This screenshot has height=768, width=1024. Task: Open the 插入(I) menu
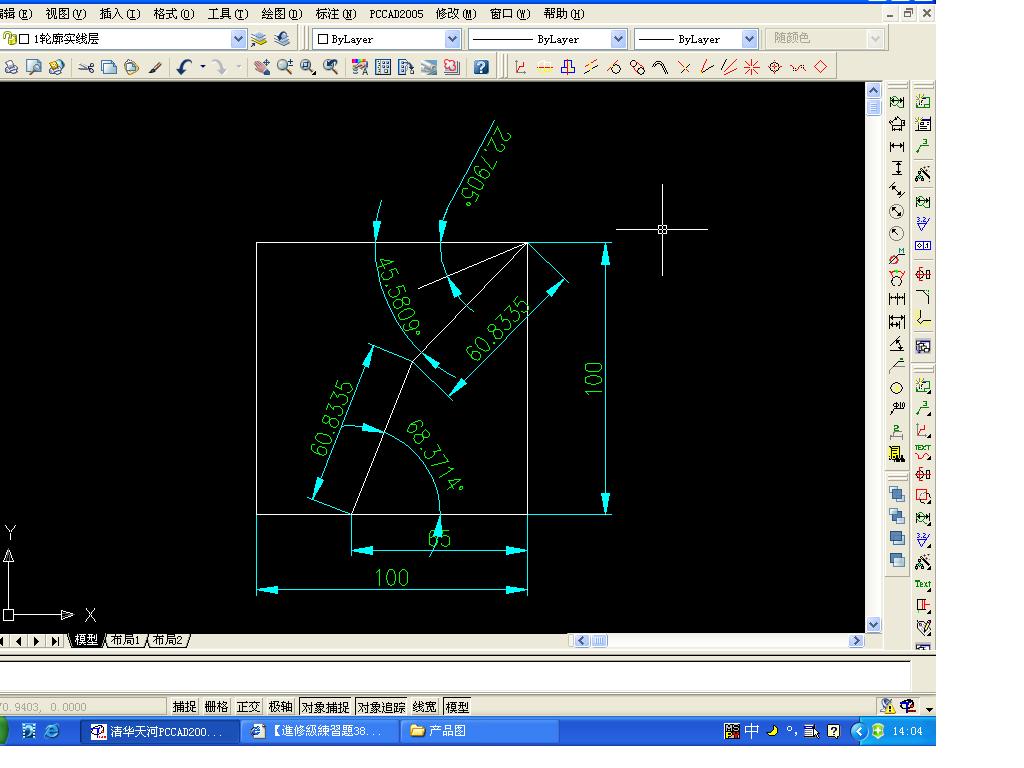(x=120, y=14)
